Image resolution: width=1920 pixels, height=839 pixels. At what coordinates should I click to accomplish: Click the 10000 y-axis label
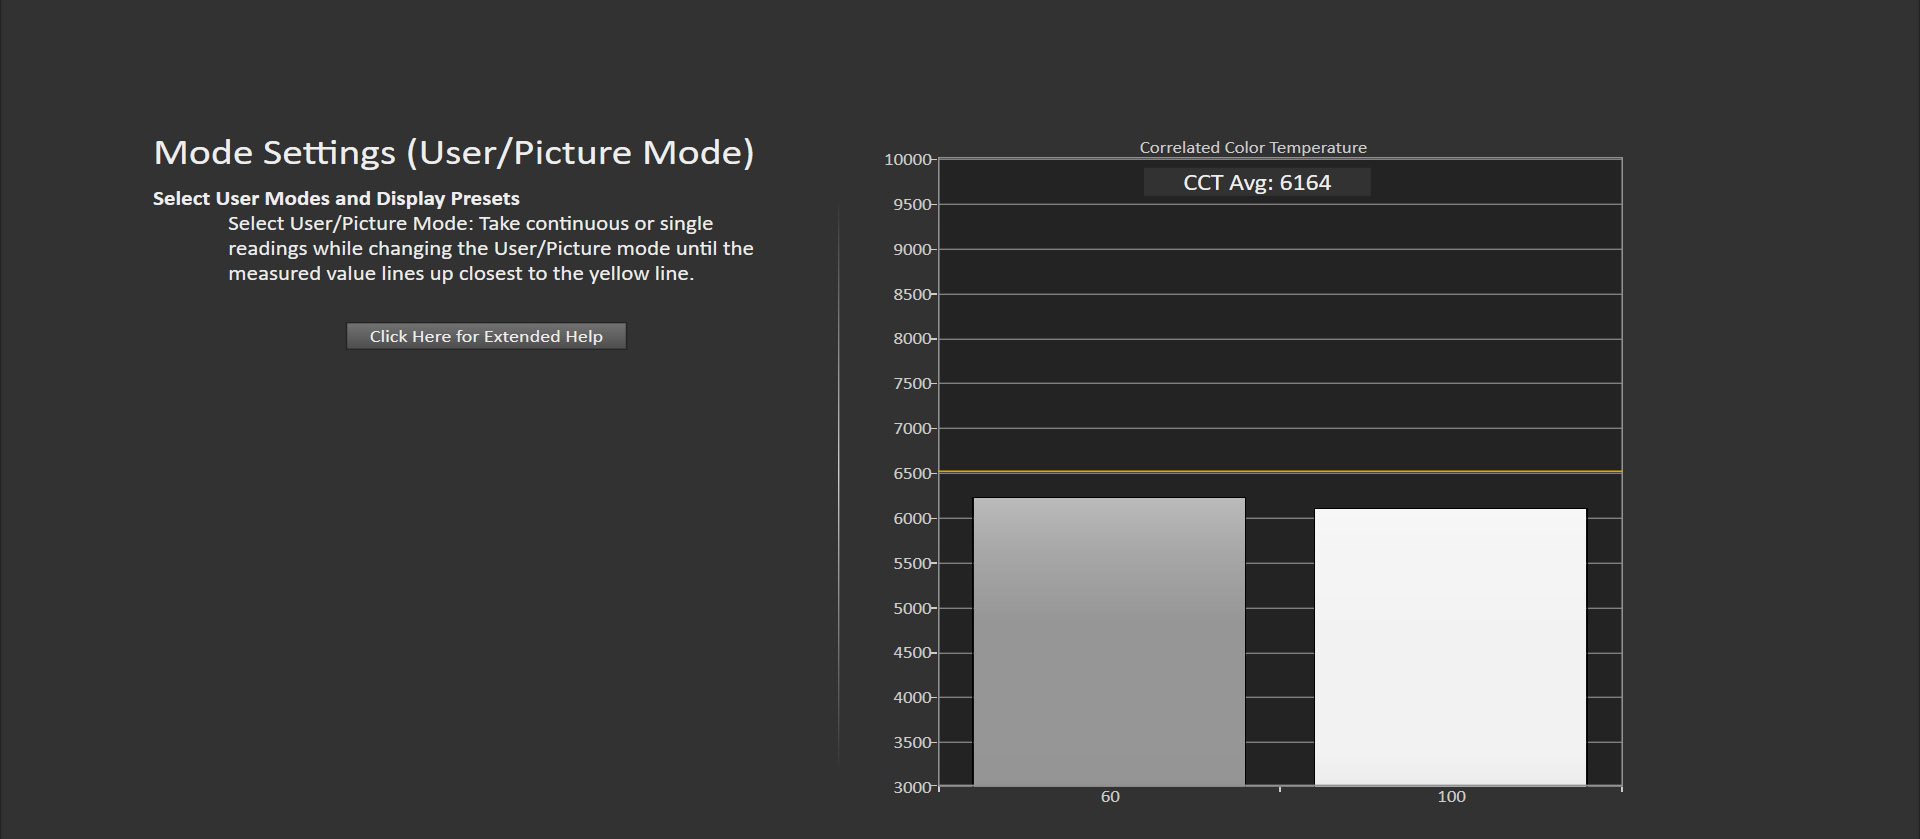908,160
